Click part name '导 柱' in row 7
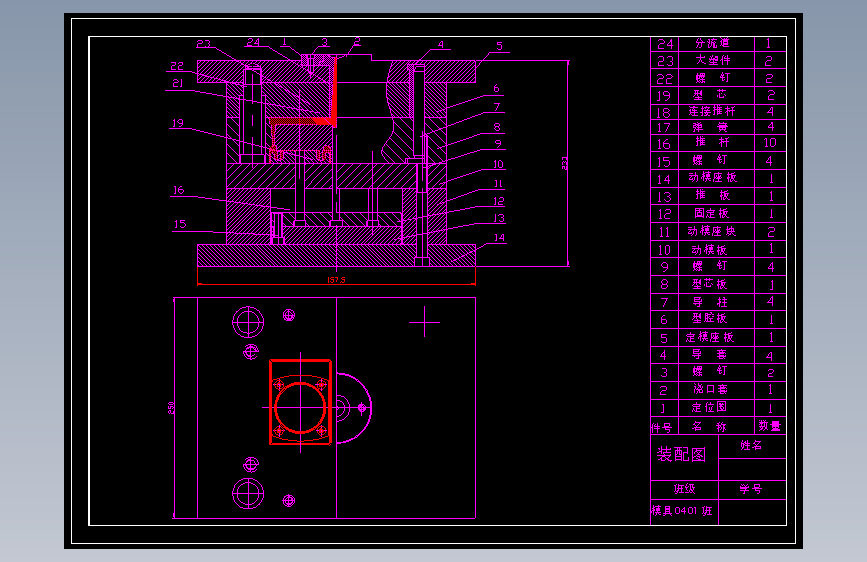 711,302
